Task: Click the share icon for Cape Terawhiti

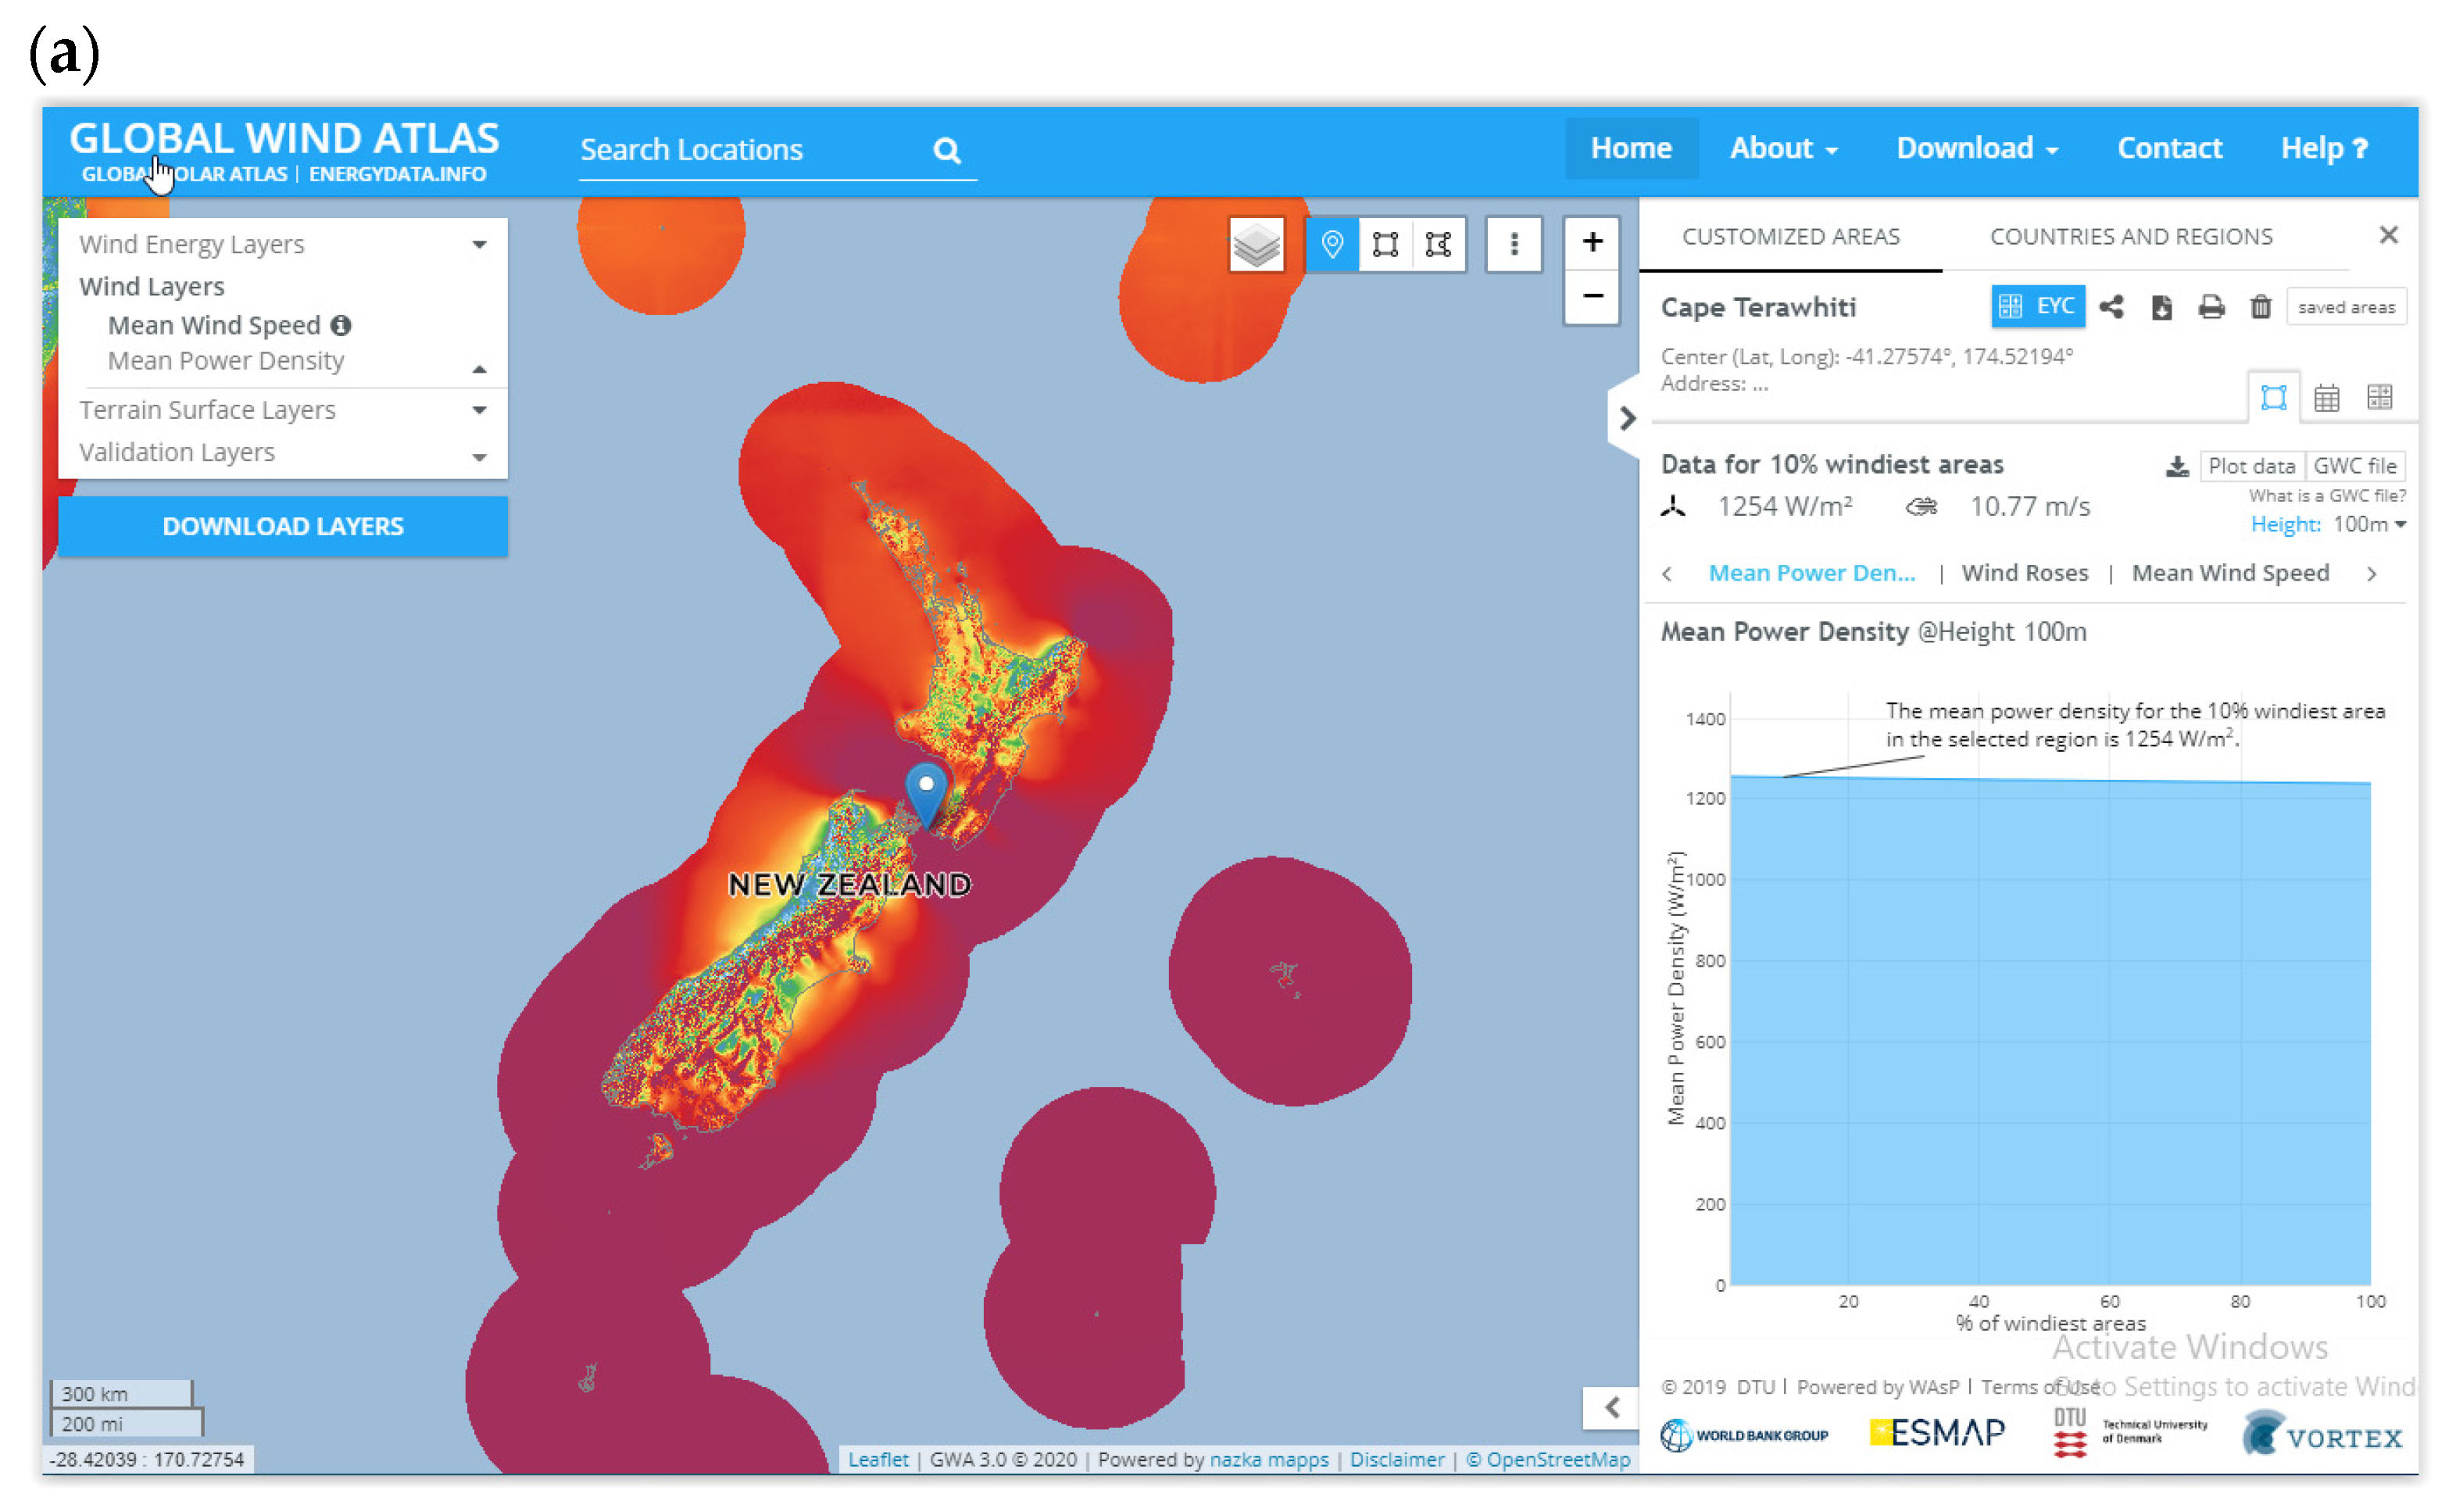Action: 2111,307
